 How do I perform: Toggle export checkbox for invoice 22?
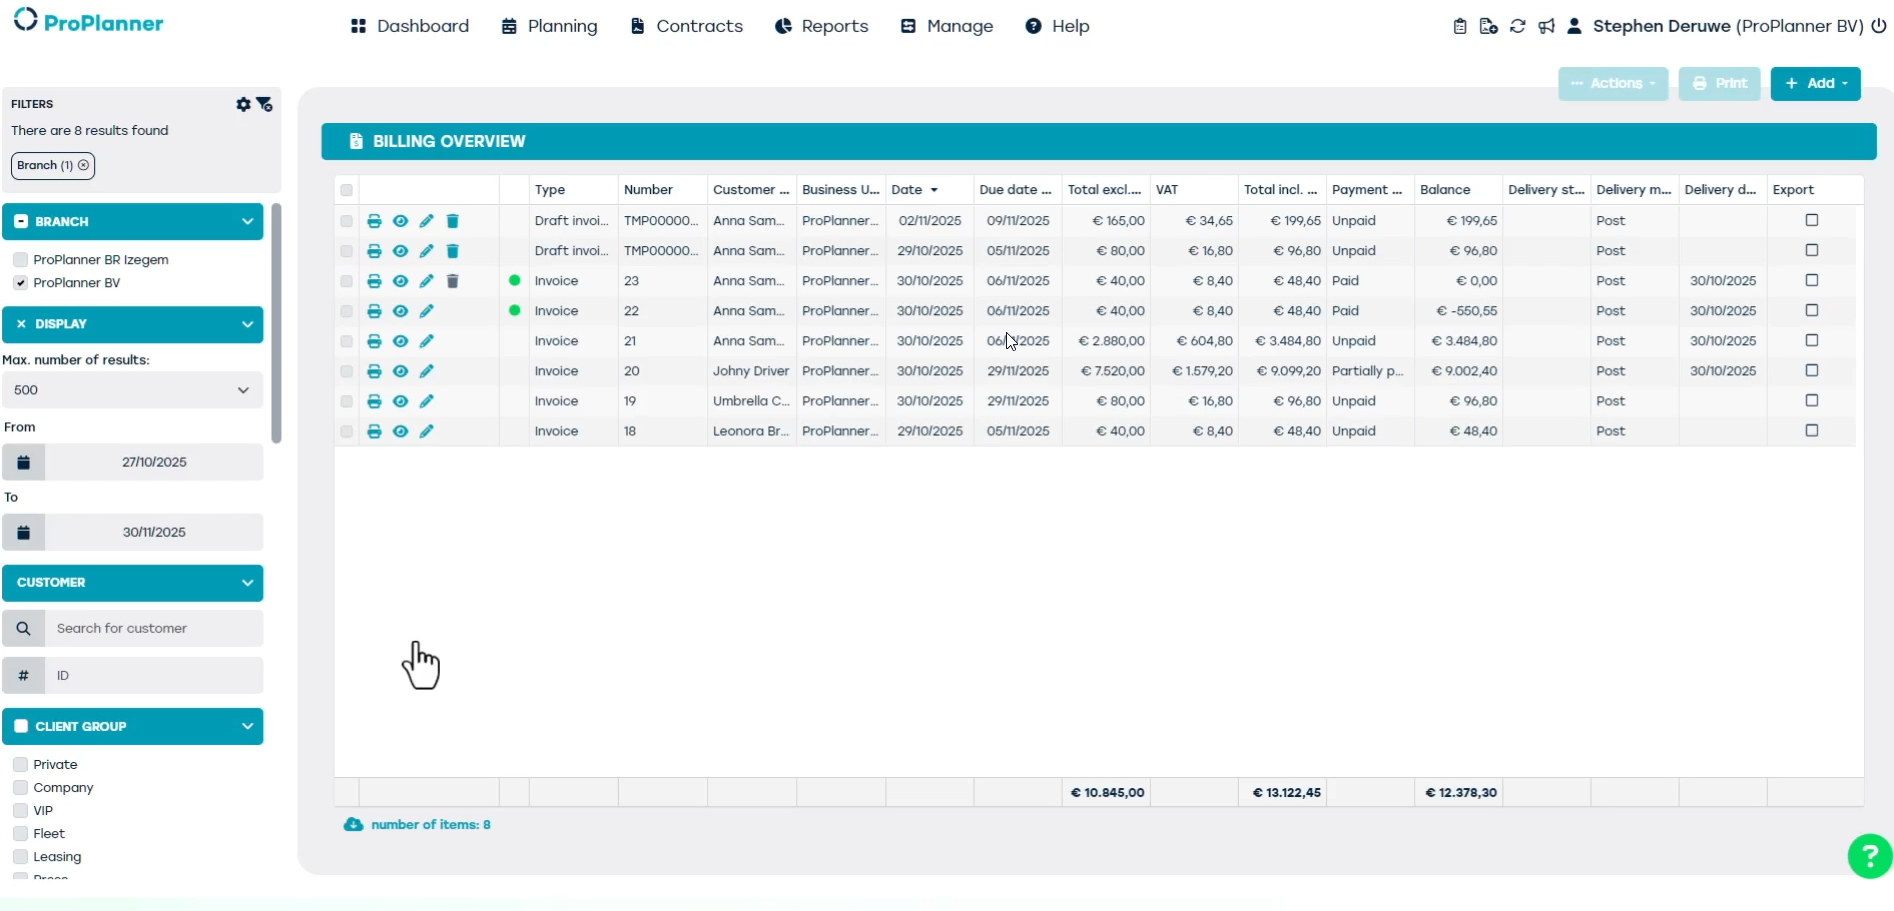pyautogui.click(x=1811, y=311)
